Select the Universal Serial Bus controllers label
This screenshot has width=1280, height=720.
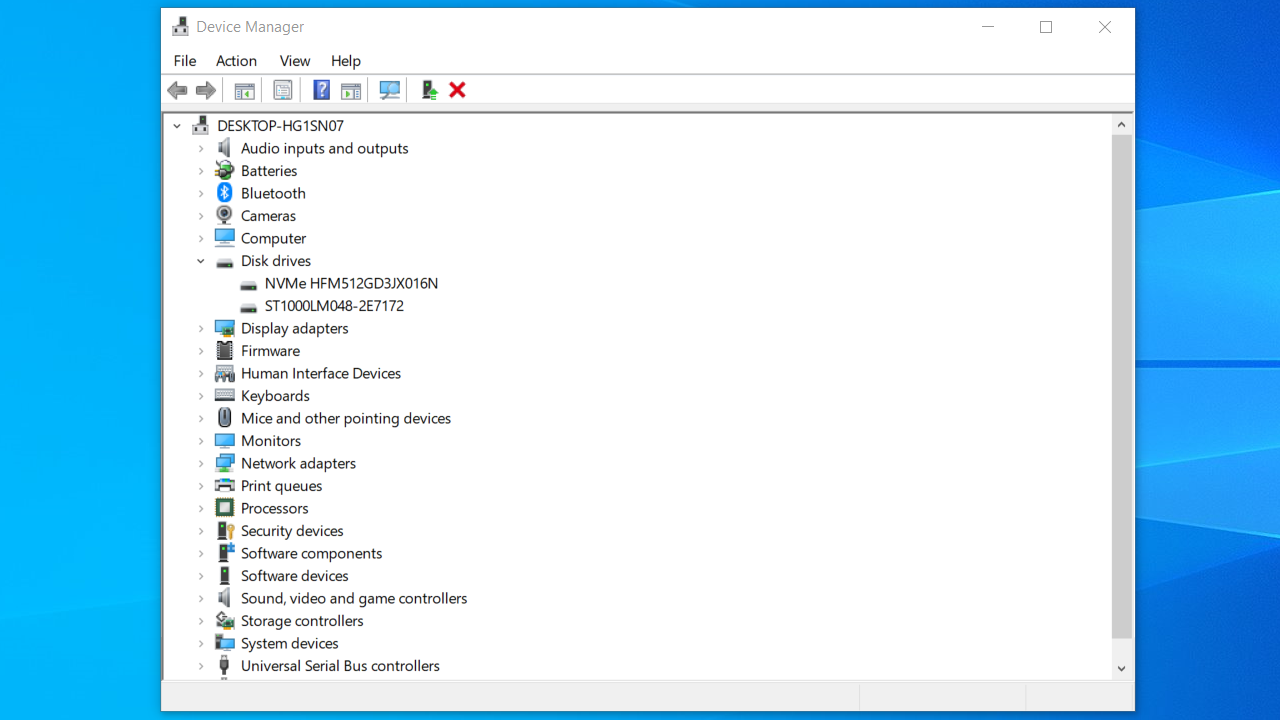pos(340,666)
